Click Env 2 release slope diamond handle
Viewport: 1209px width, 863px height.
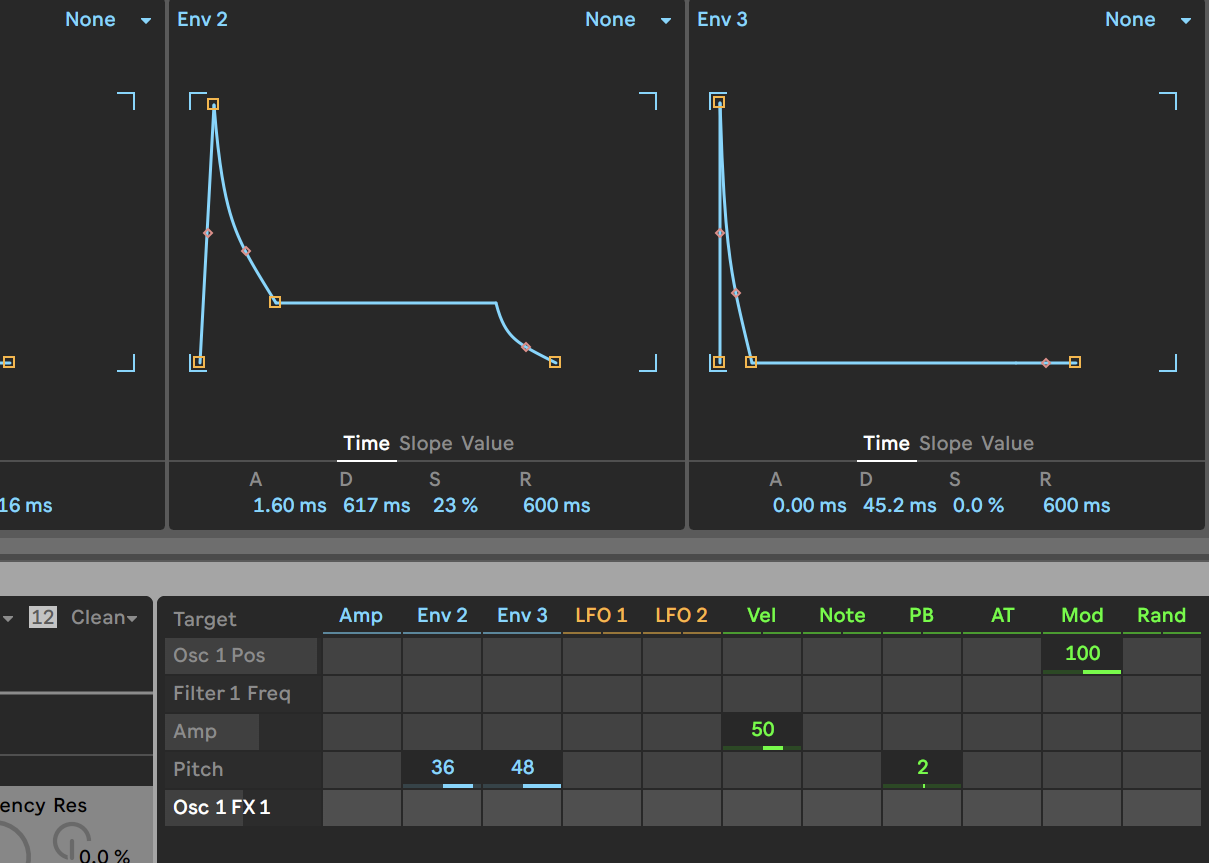pos(526,347)
